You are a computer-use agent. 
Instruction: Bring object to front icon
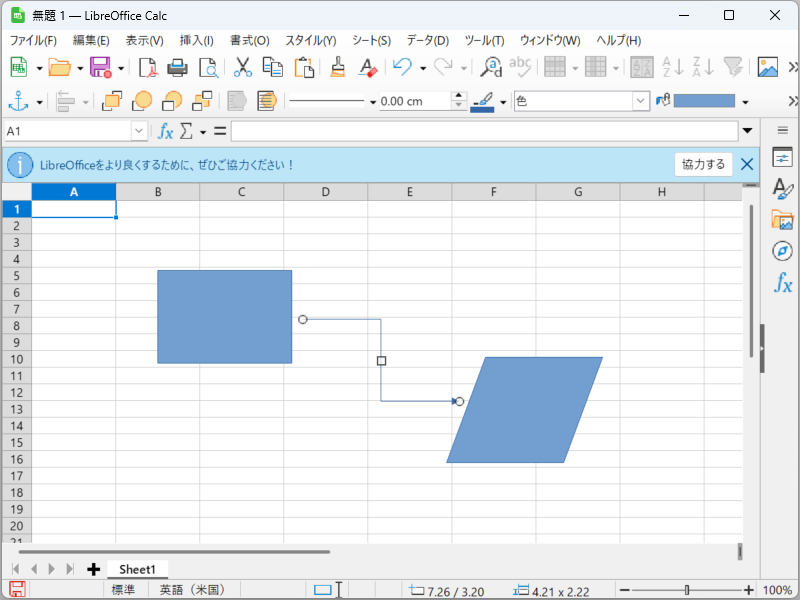(x=112, y=102)
